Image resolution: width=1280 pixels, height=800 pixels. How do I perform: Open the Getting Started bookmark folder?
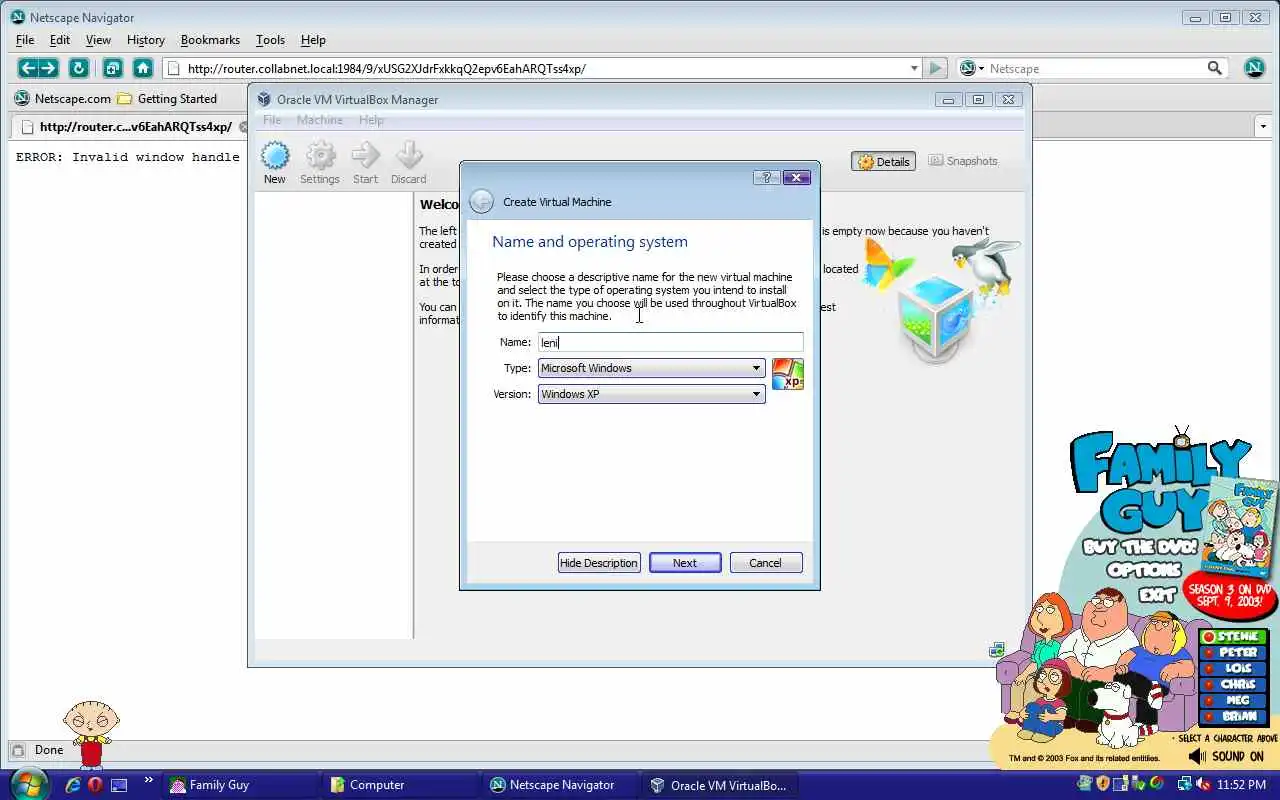(167, 98)
